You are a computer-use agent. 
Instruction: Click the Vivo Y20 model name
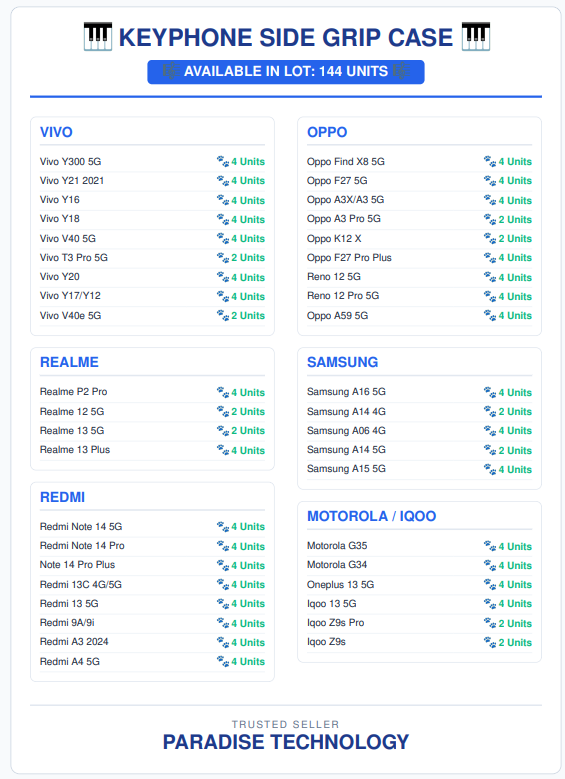click(60, 277)
